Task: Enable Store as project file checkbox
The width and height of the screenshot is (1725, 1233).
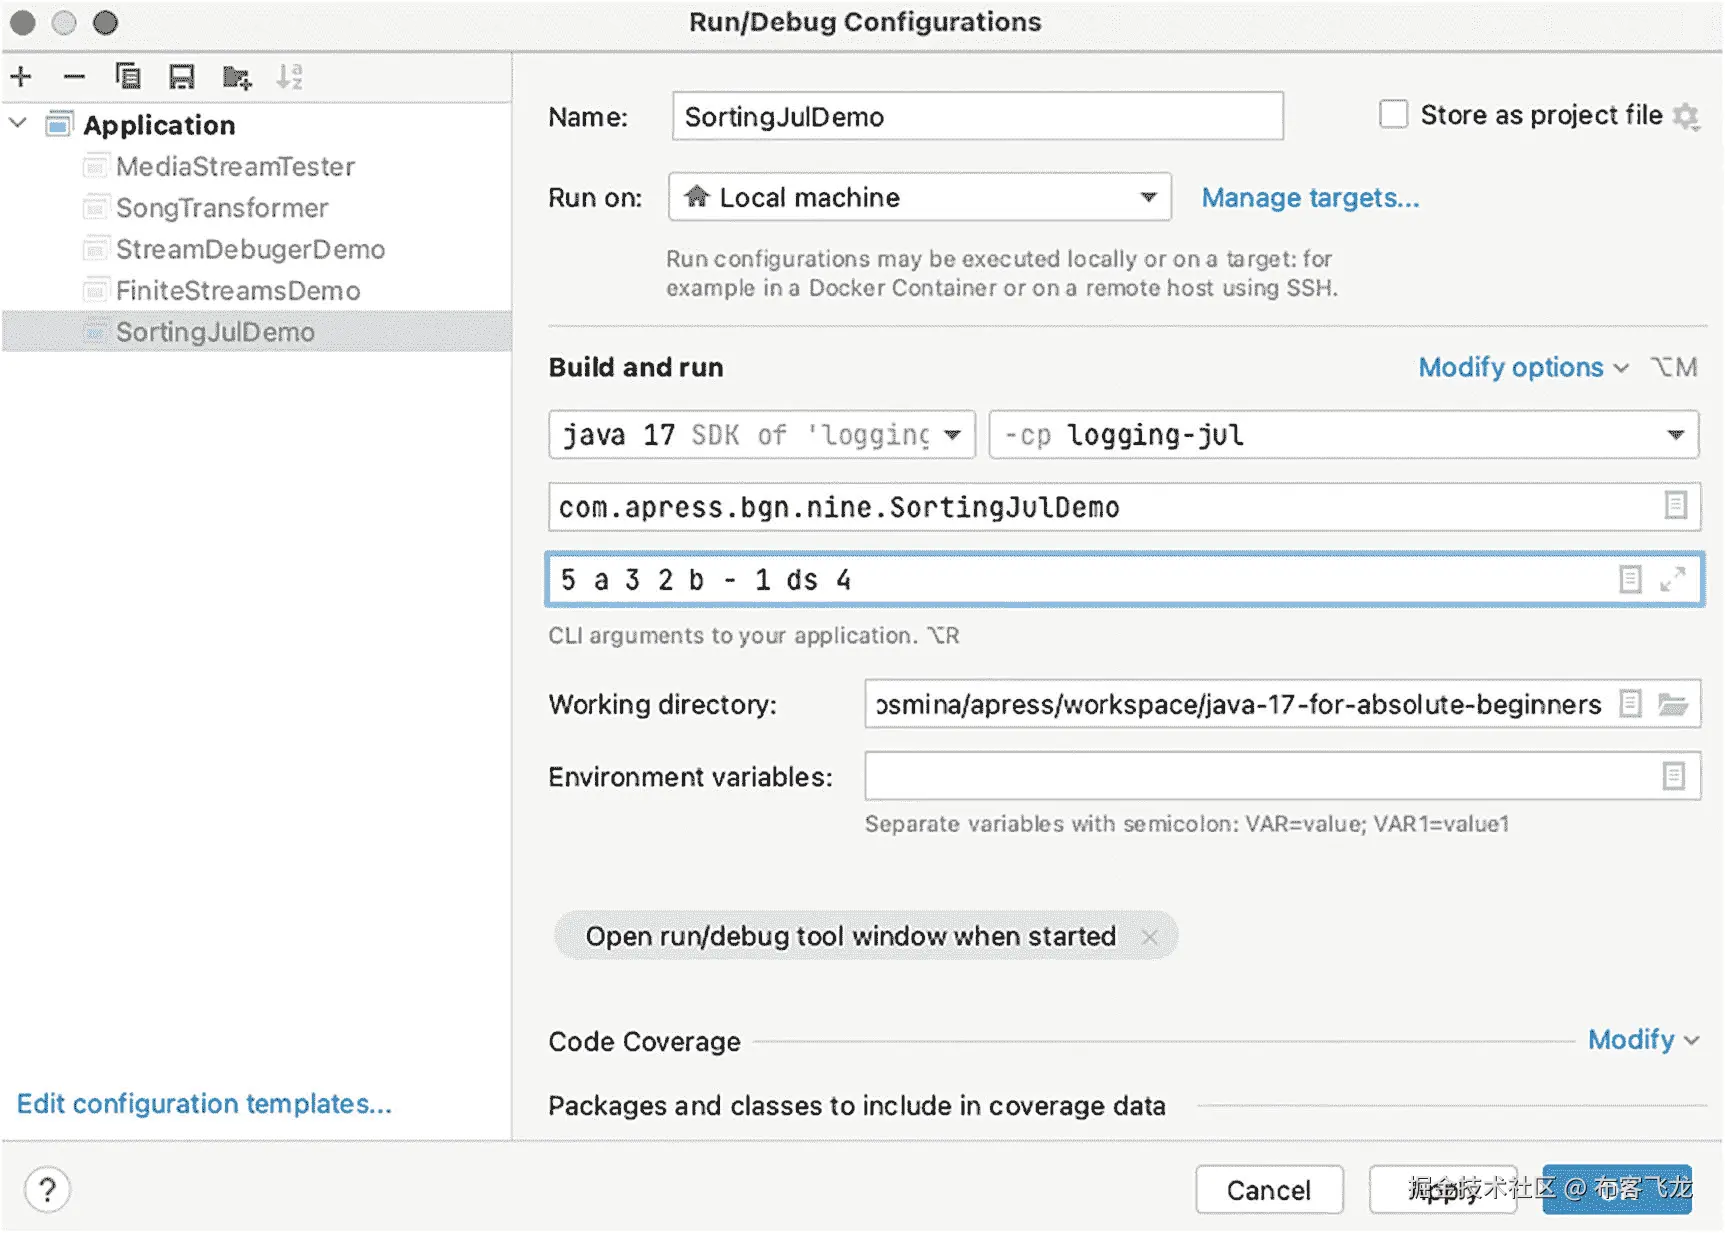Action: pyautogui.click(x=1393, y=115)
